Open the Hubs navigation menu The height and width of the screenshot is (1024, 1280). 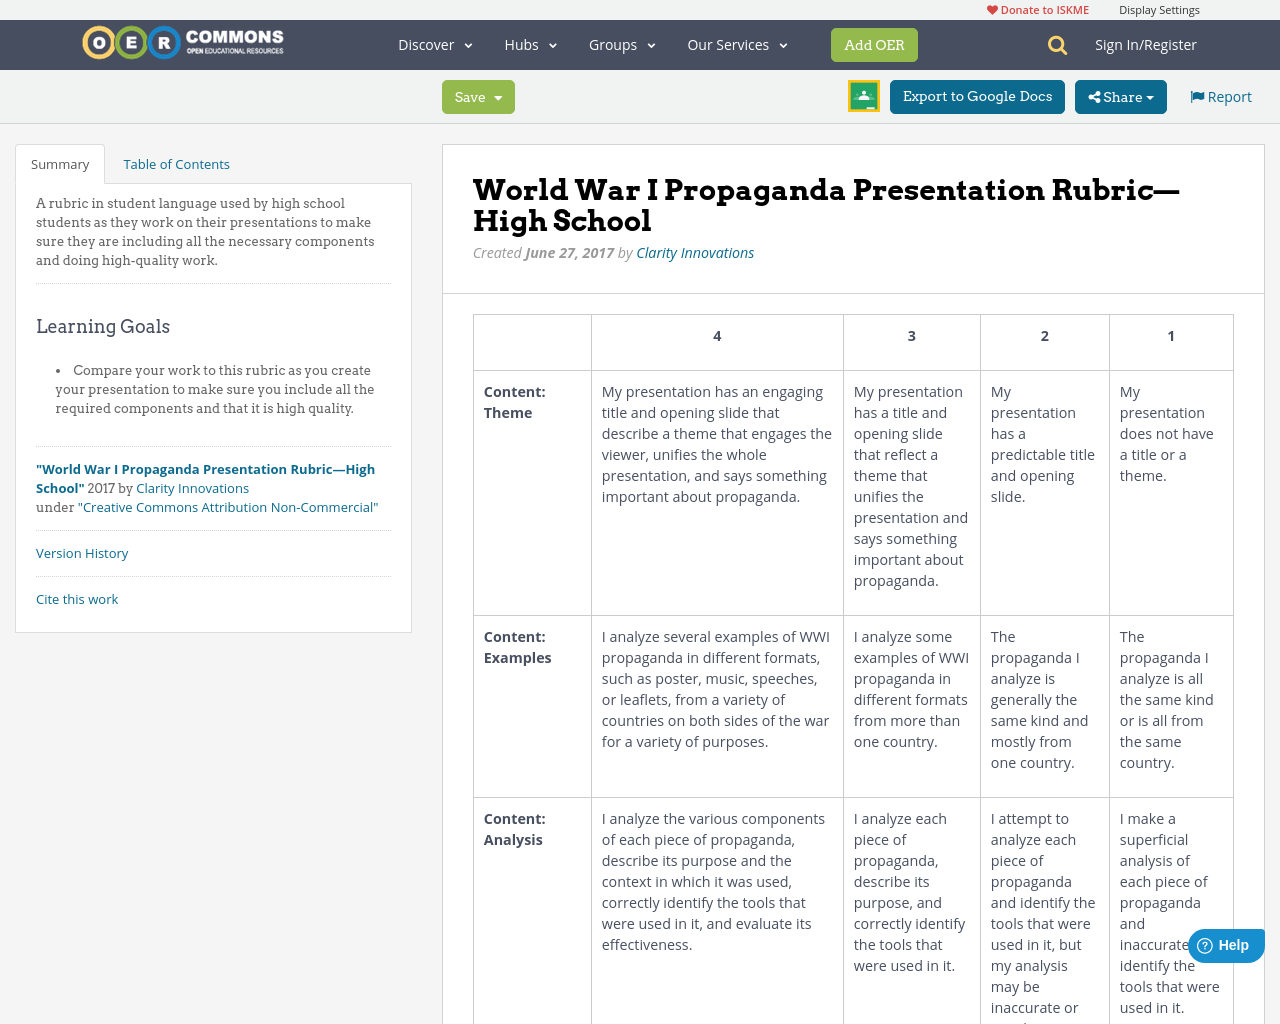(x=530, y=45)
